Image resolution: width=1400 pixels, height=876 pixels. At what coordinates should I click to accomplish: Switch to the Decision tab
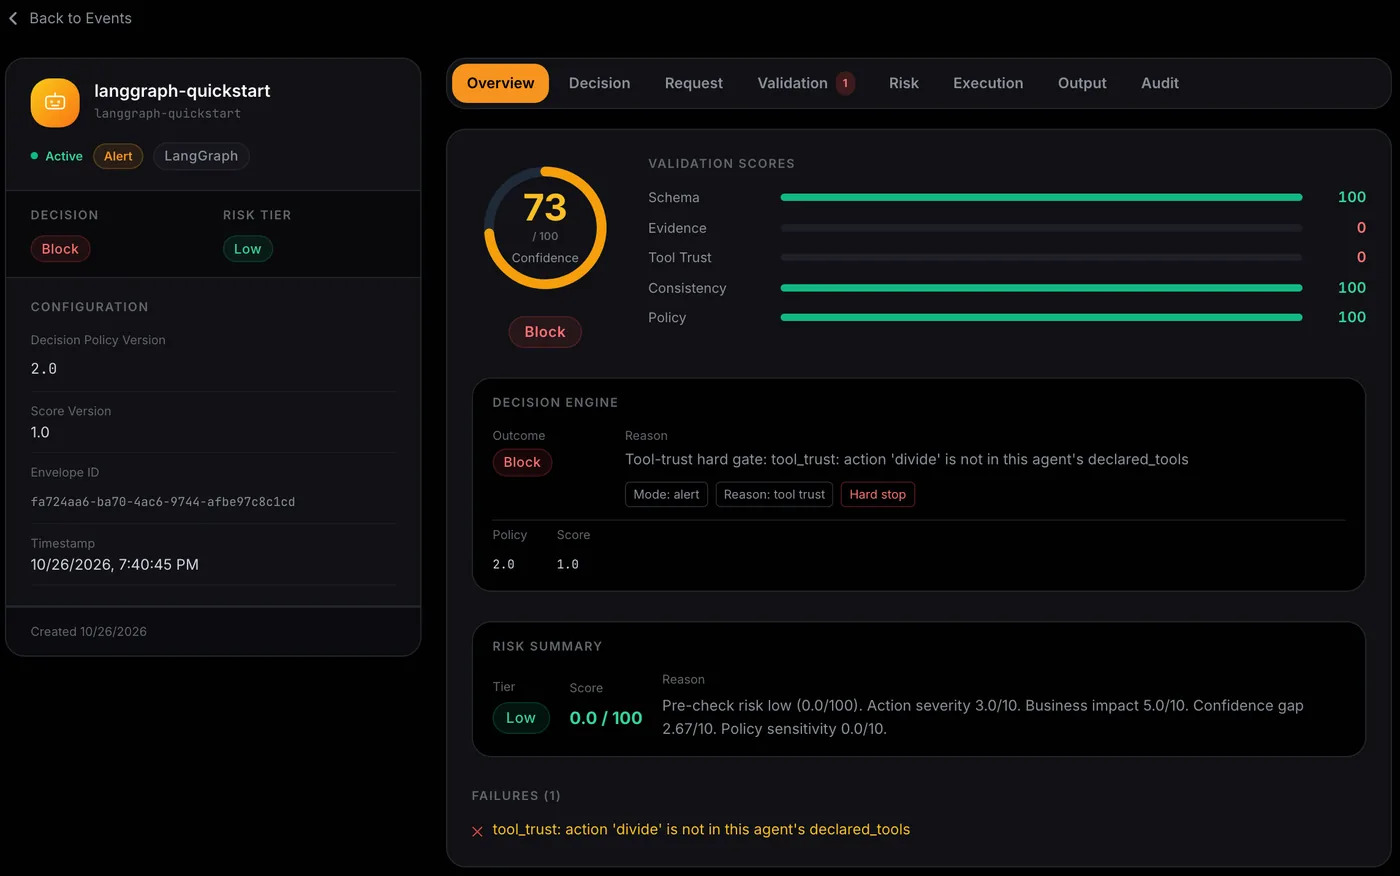599,83
